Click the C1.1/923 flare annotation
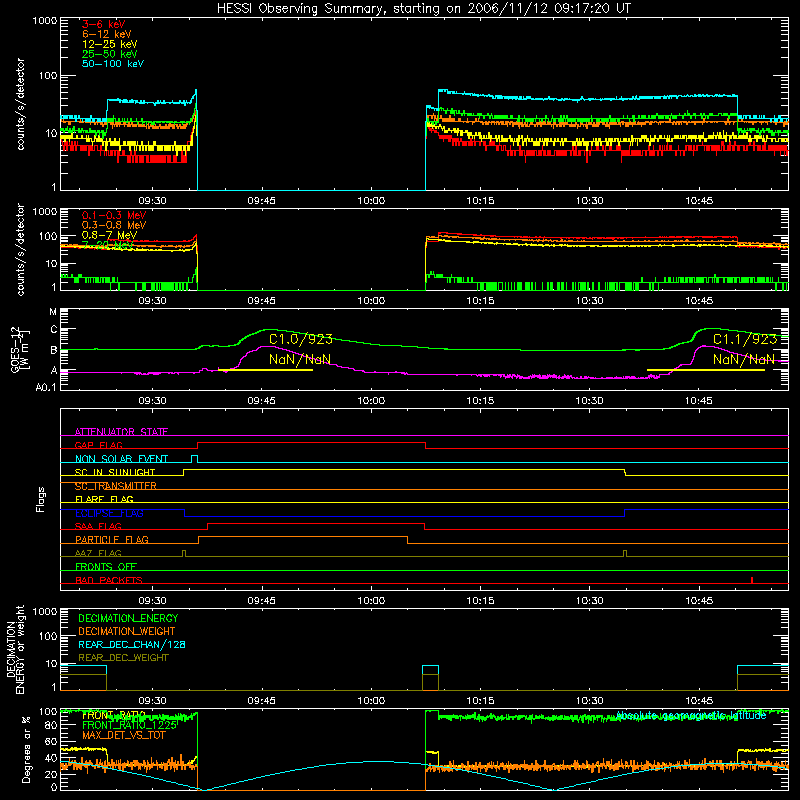 coord(745,339)
